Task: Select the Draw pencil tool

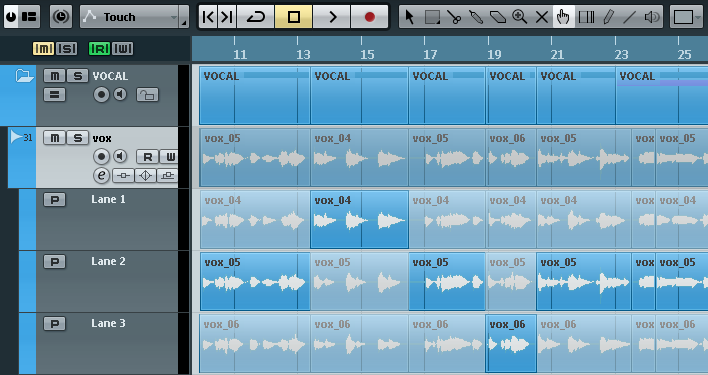Action: pyautogui.click(x=608, y=17)
